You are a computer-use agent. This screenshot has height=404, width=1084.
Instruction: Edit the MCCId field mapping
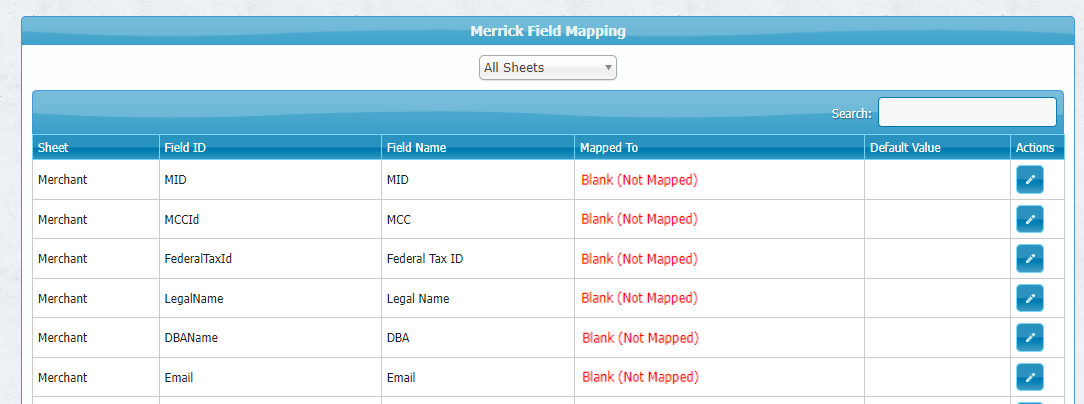pyautogui.click(x=1029, y=219)
